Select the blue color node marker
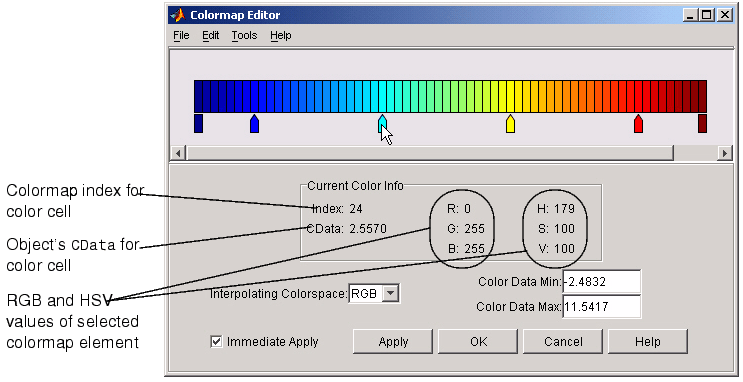This screenshot has width=743, height=382. (254, 123)
